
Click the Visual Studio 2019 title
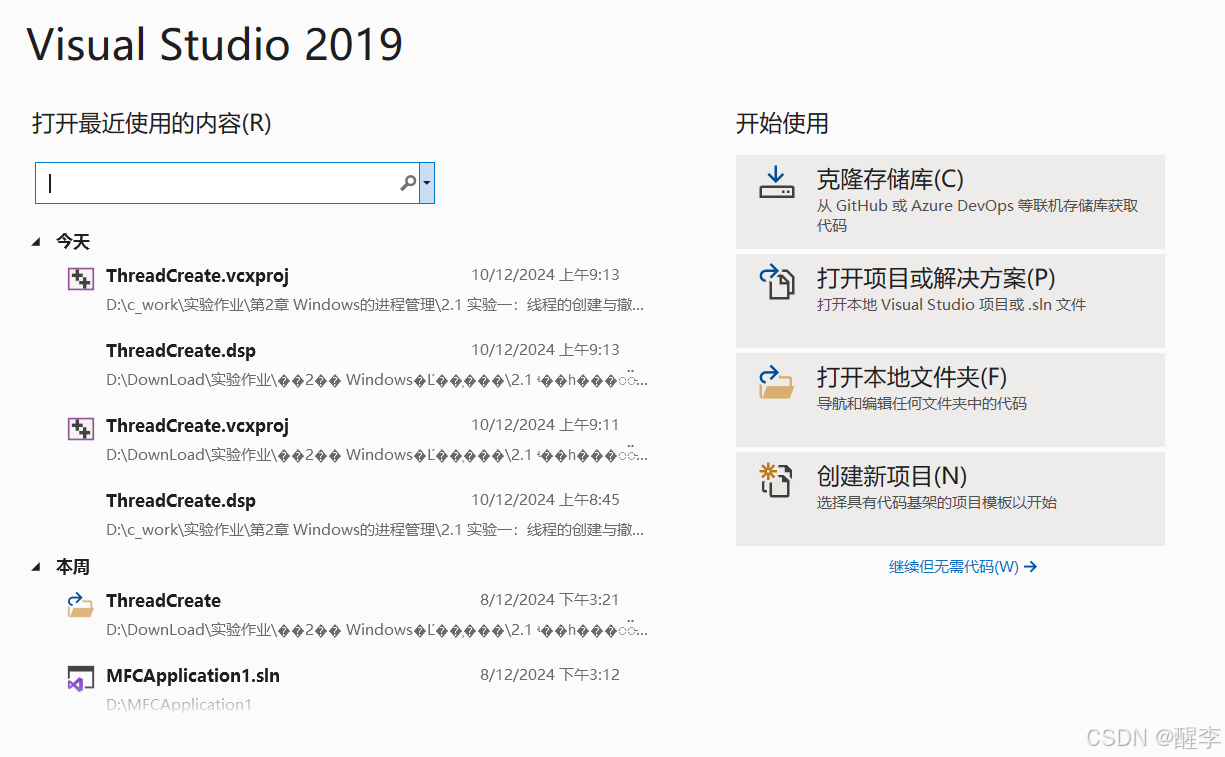(x=215, y=45)
